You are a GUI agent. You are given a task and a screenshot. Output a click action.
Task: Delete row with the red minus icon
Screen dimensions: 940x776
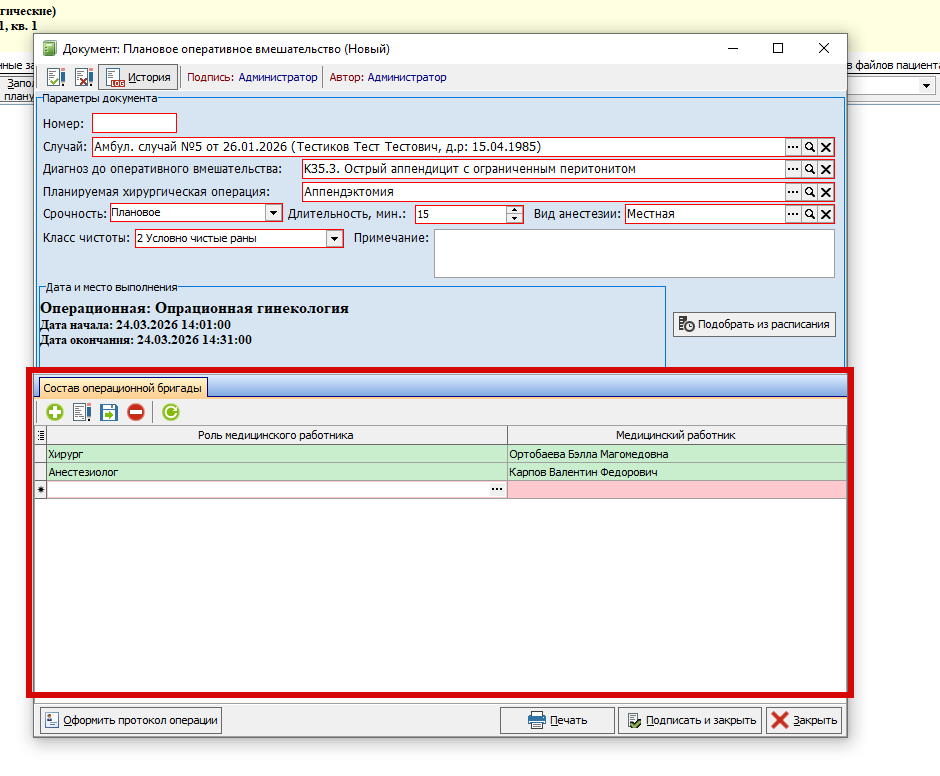(136, 411)
